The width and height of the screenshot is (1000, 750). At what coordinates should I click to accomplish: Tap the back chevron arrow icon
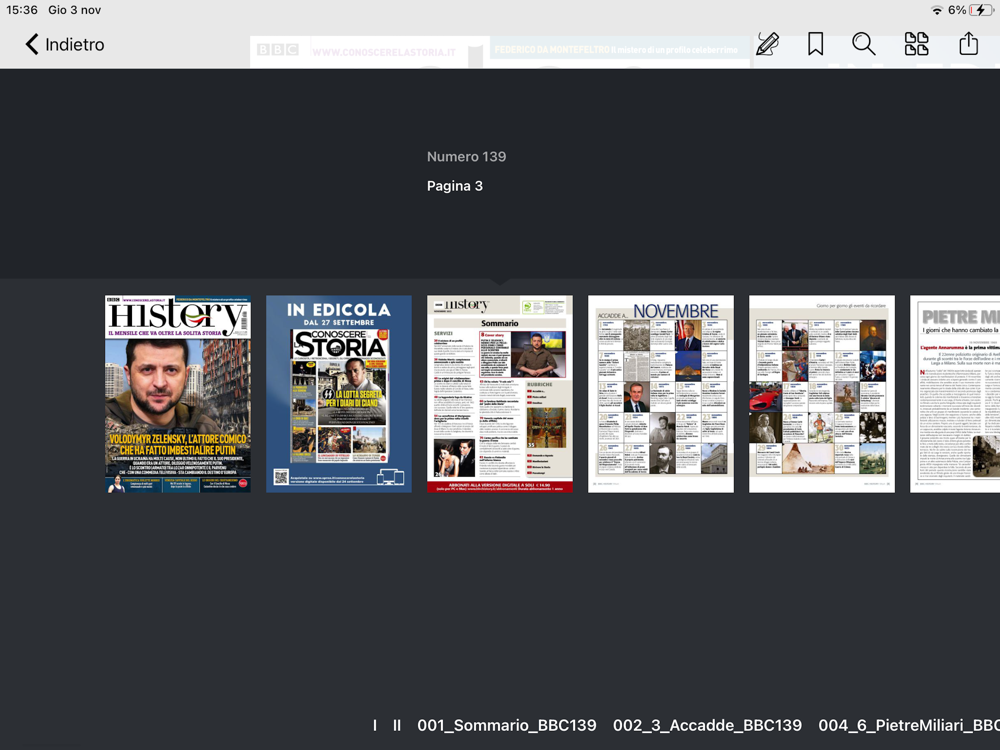click(32, 45)
